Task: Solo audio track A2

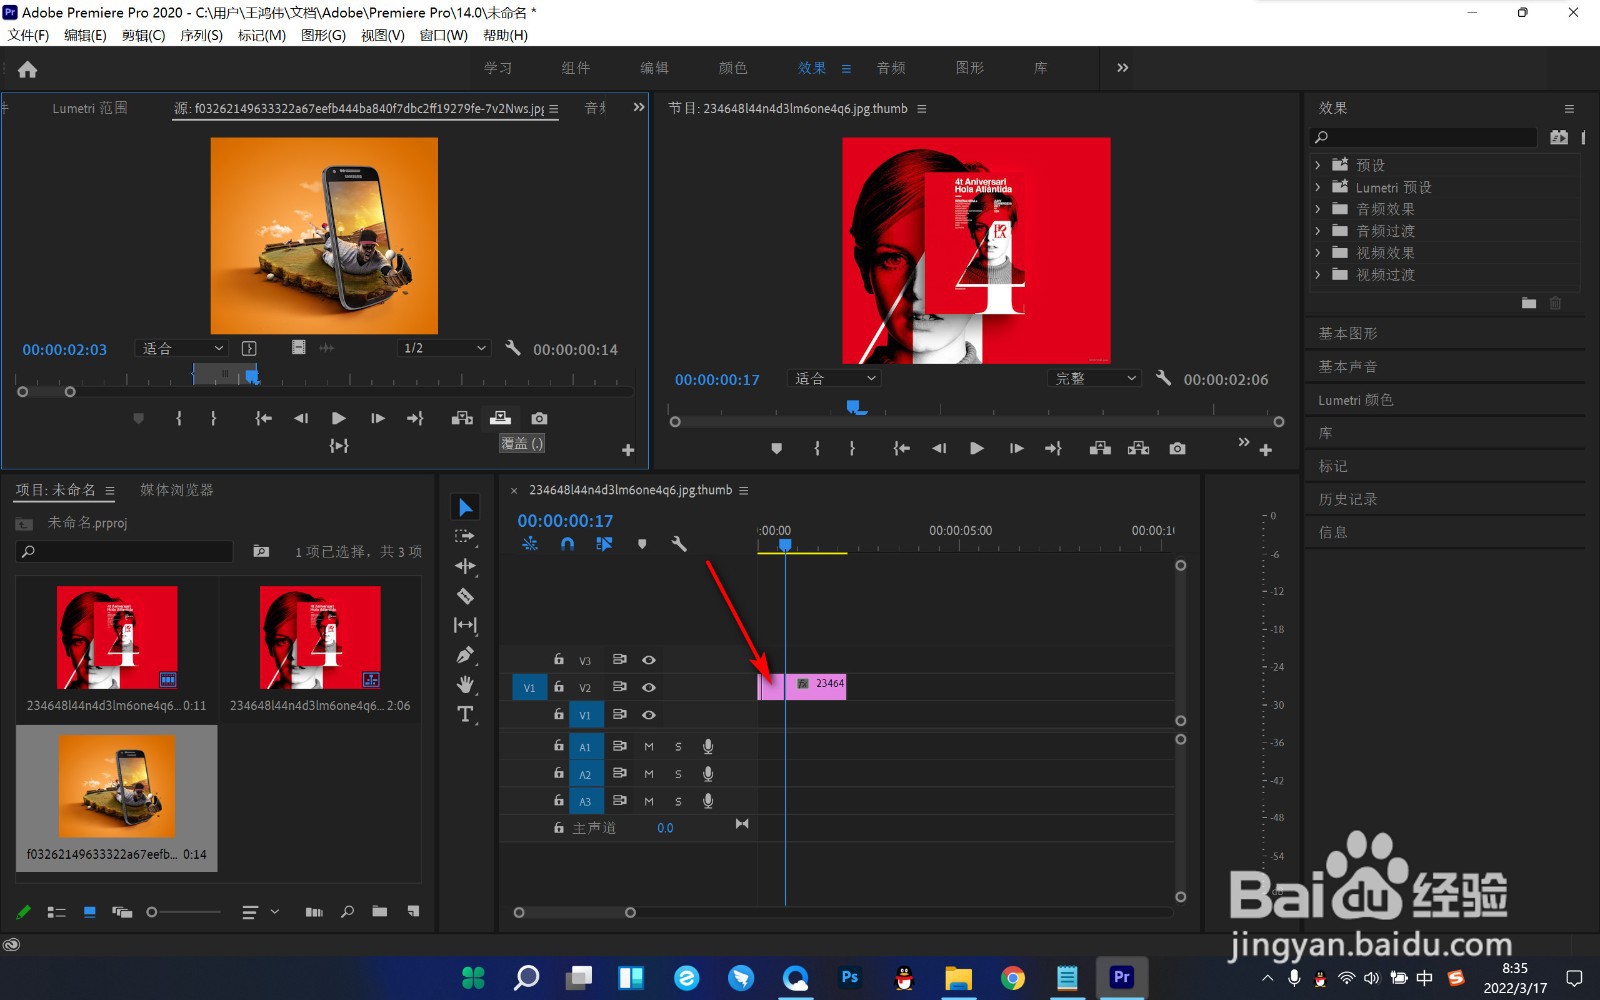Action: (678, 774)
